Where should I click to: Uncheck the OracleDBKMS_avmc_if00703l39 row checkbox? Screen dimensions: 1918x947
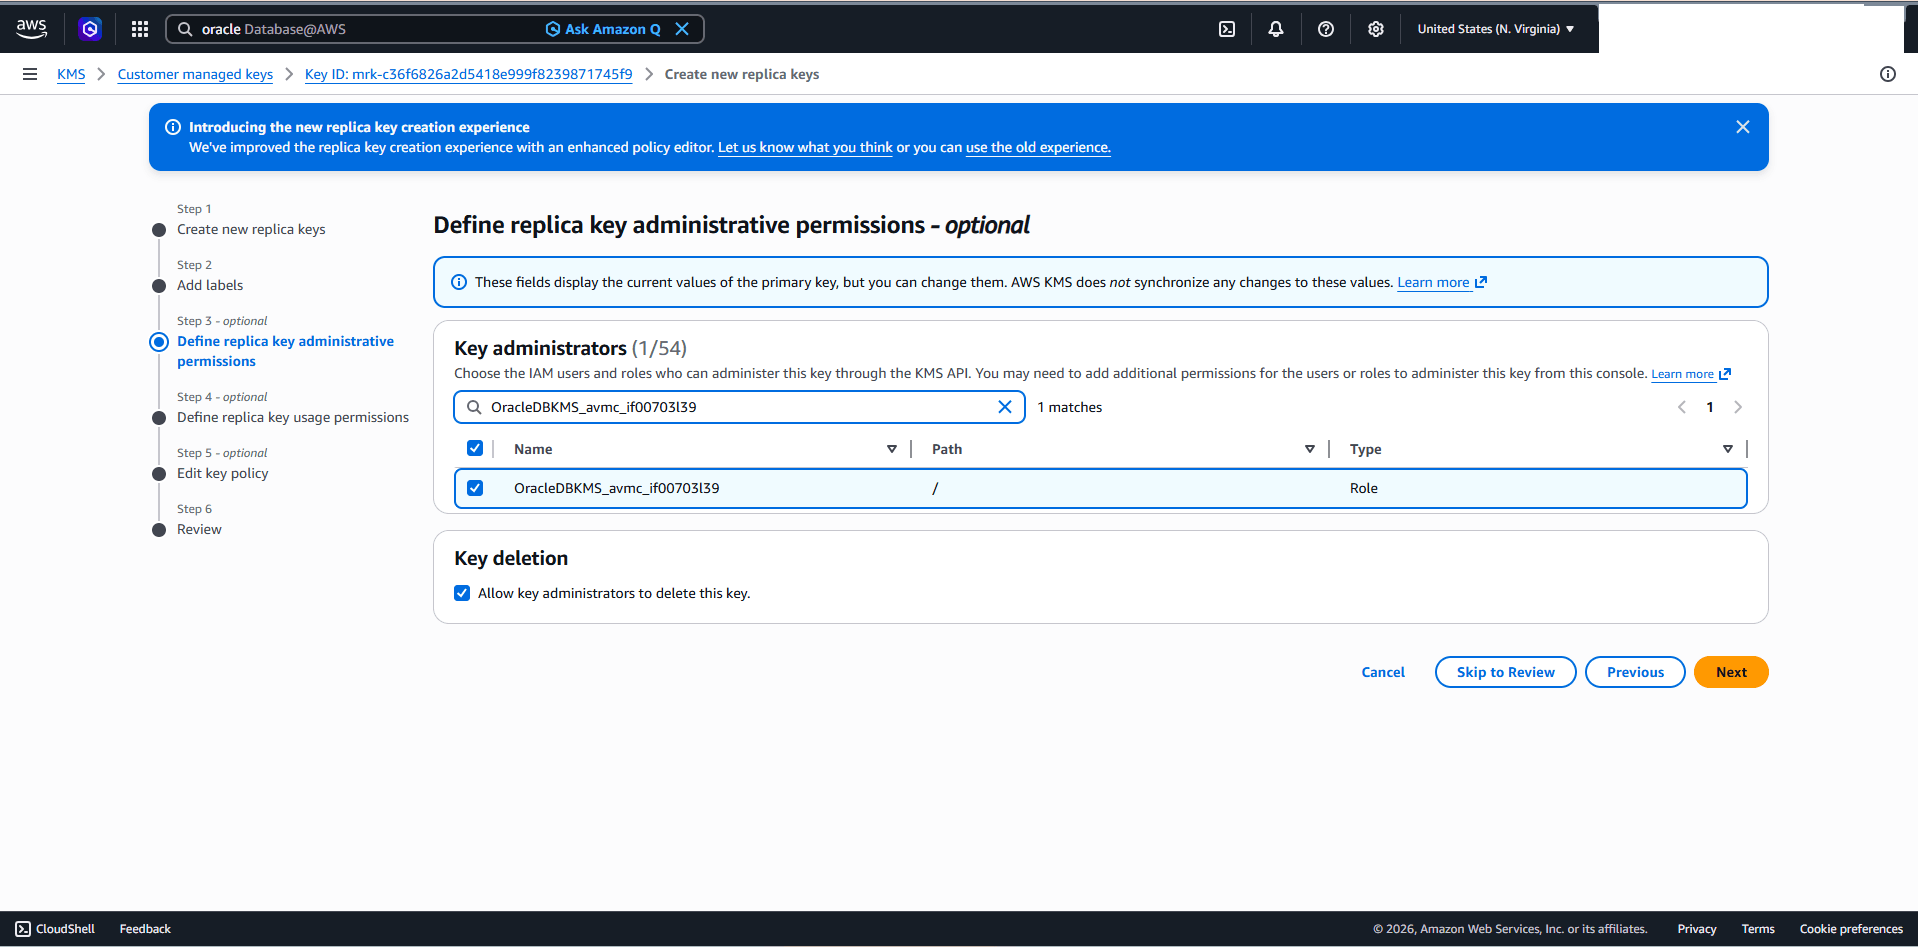point(475,488)
